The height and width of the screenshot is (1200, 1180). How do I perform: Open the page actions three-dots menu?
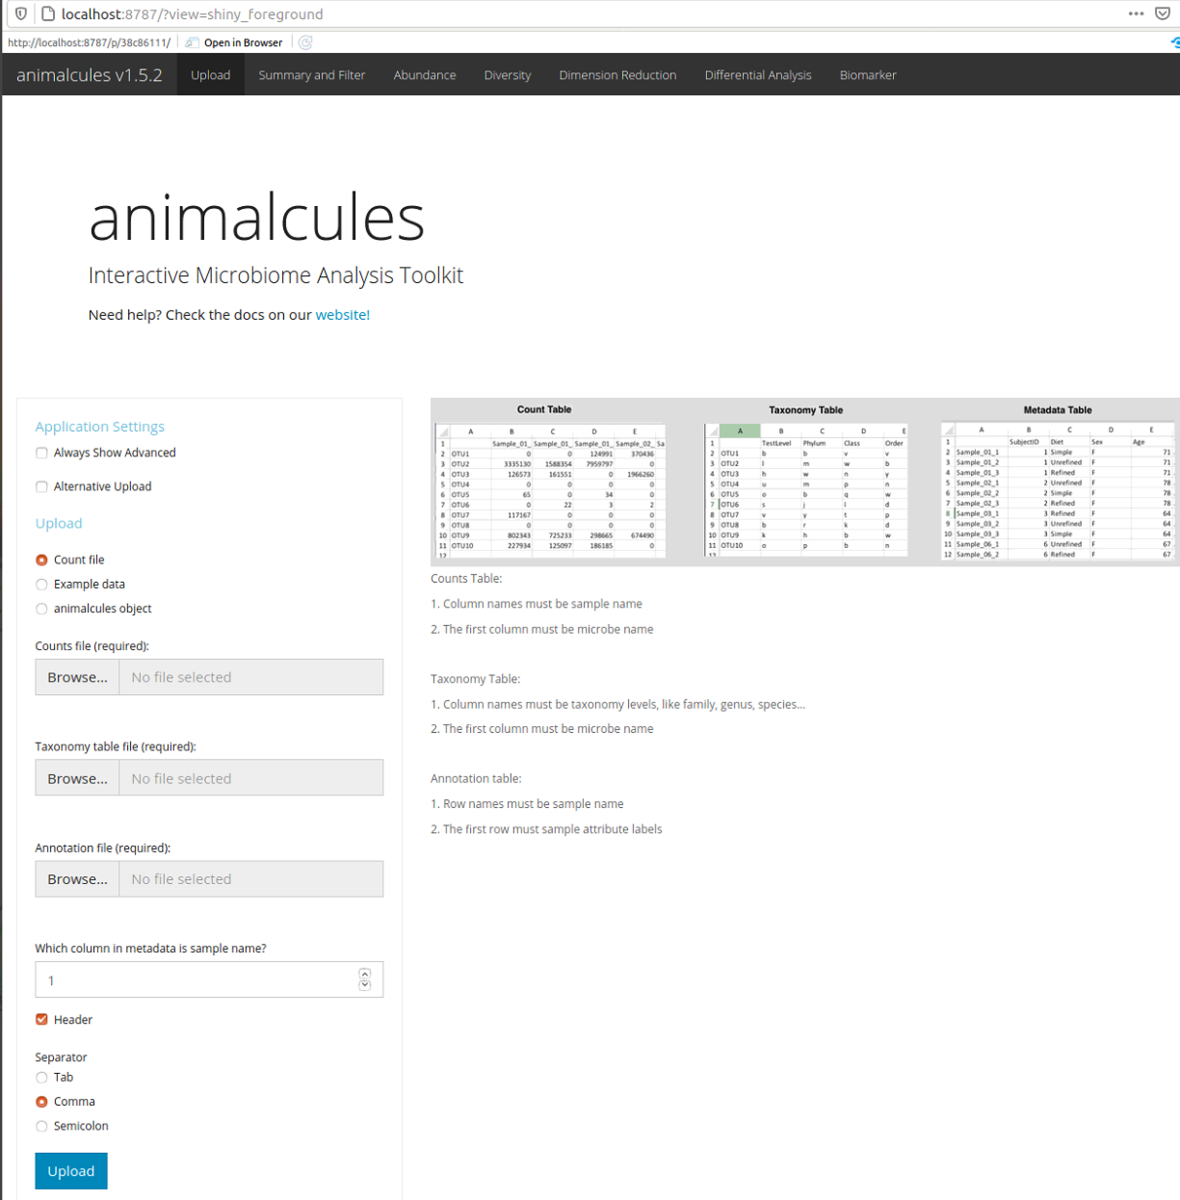[1136, 14]
